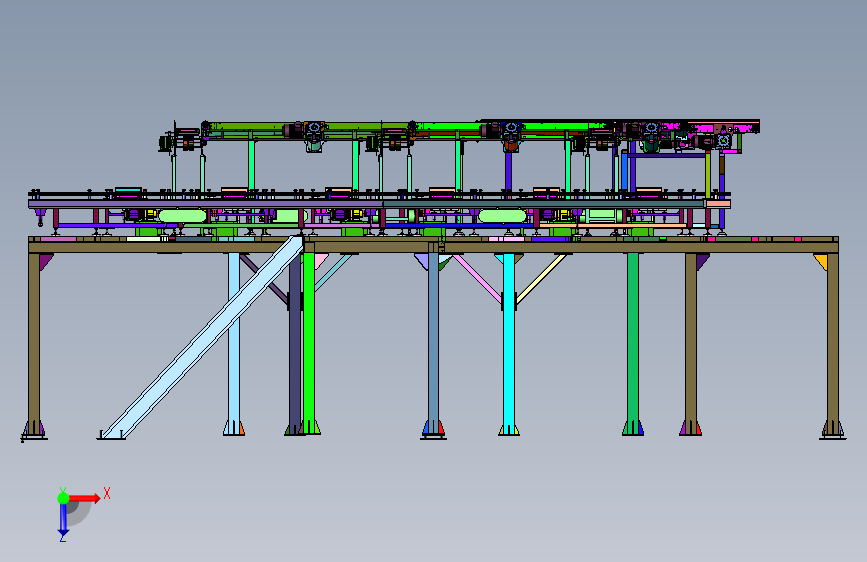The height and width of the screenshot is (562, 867).
Task: Select the far right olive platform leg
Action: (833, 343)
